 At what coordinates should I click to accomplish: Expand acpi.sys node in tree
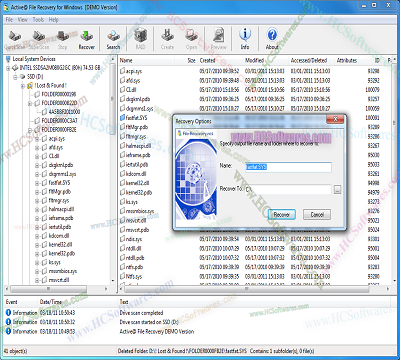37,139
